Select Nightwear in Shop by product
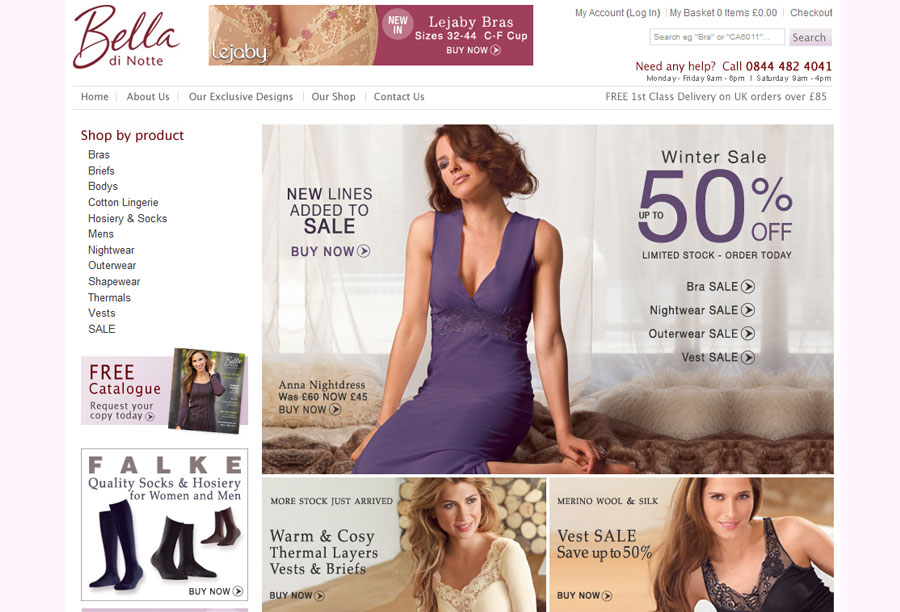 pos(111,250)
